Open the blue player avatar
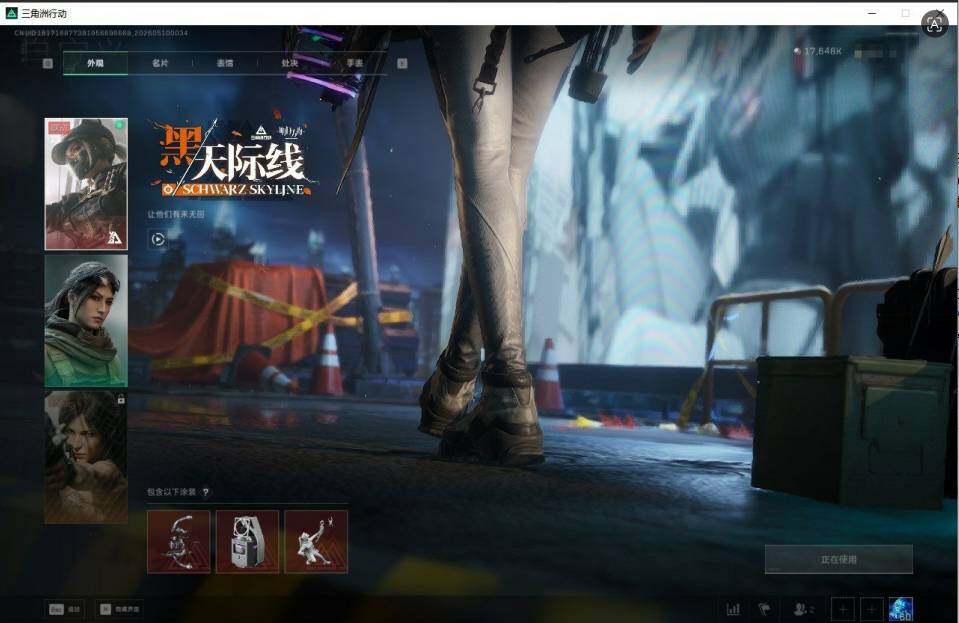This screenshot has width=959, height=623. (900, 609)
